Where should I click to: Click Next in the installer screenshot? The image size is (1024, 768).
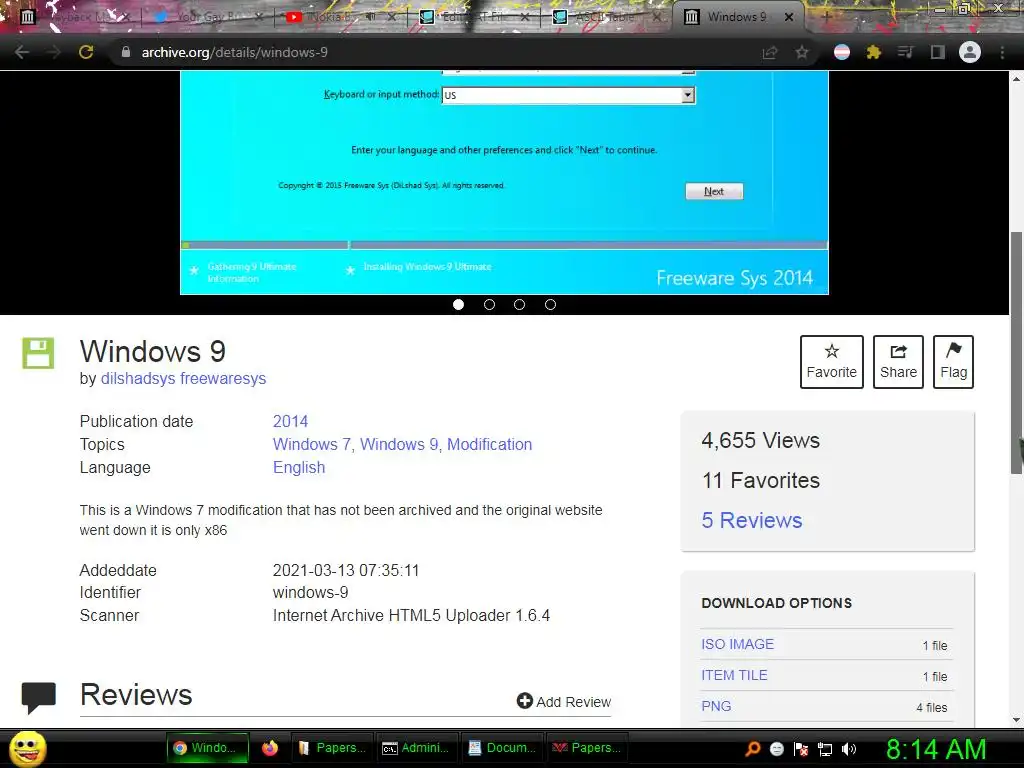click(714, 191)
